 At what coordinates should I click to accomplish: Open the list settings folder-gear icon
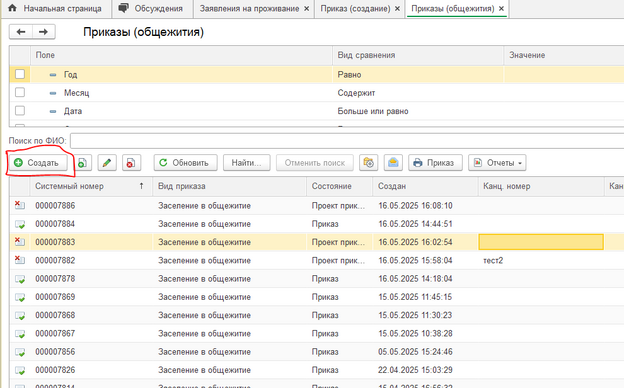(x=369, y=163)
